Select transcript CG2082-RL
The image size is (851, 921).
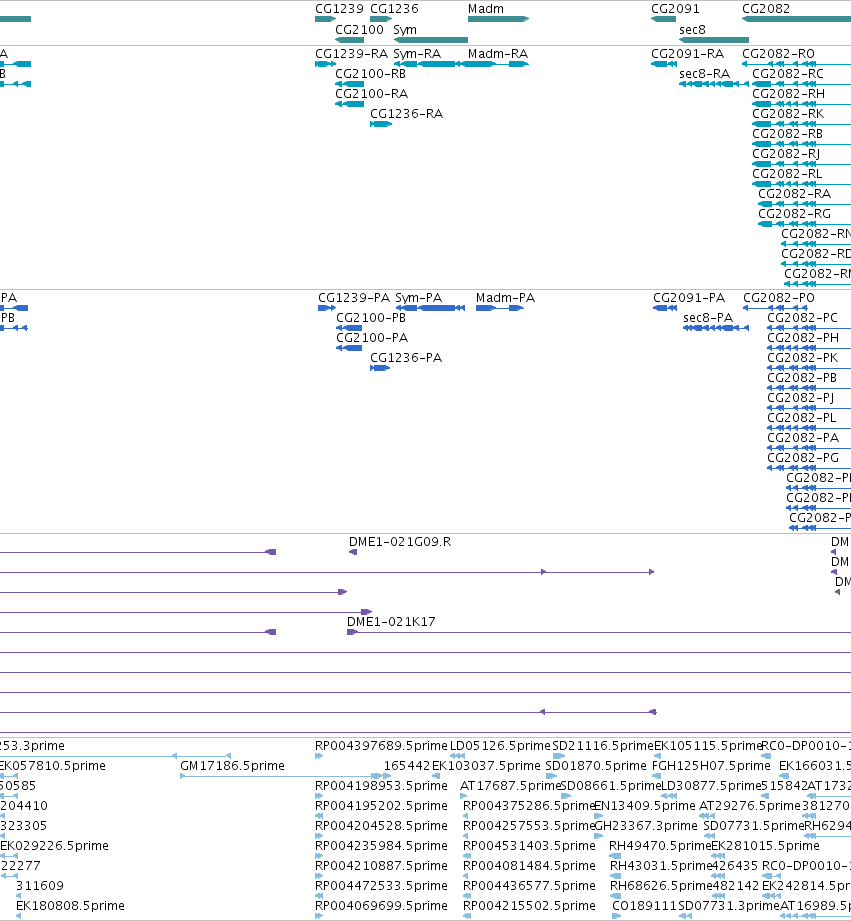click(802, 184)
